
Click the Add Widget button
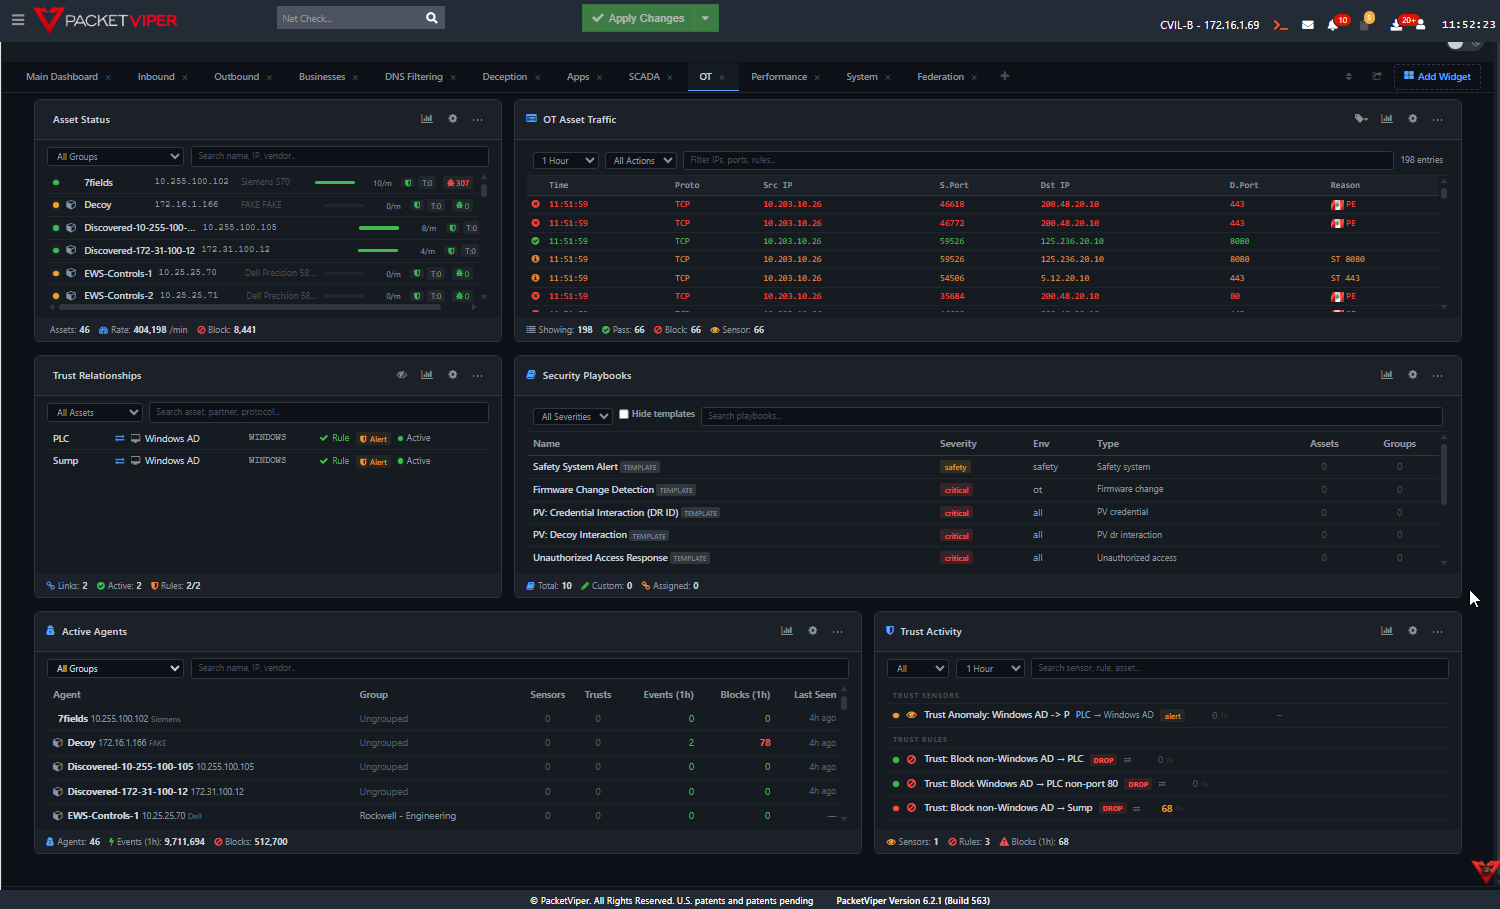[1437, 76]
